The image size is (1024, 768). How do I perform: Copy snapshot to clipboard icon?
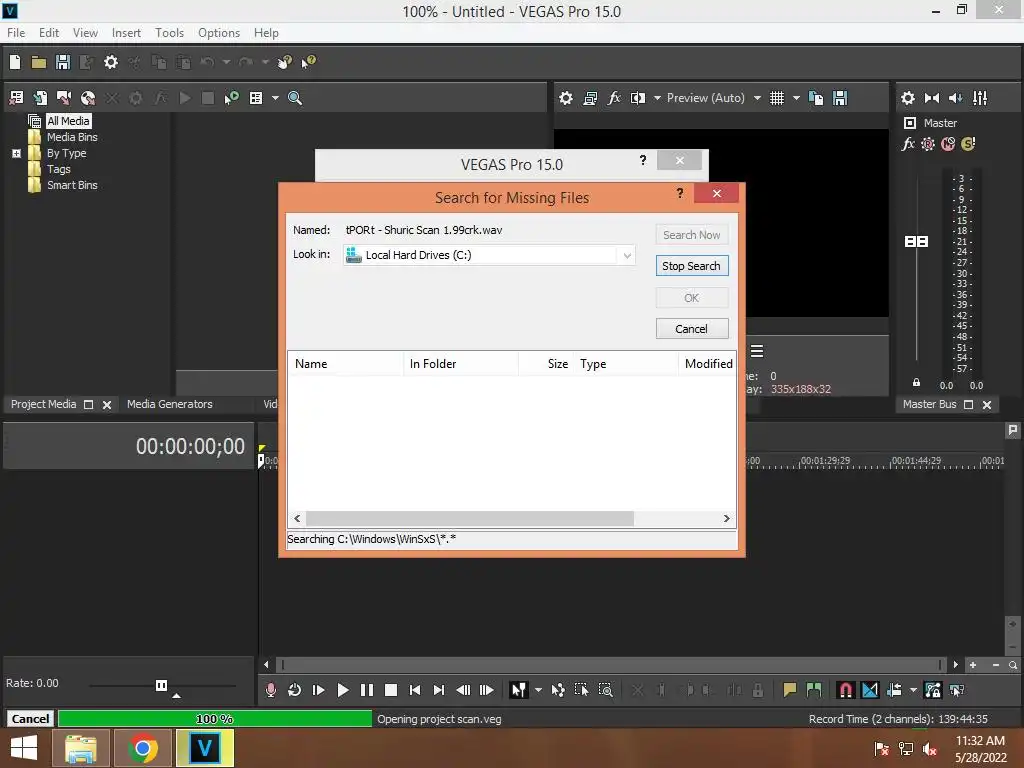click(x=816, y=98)
